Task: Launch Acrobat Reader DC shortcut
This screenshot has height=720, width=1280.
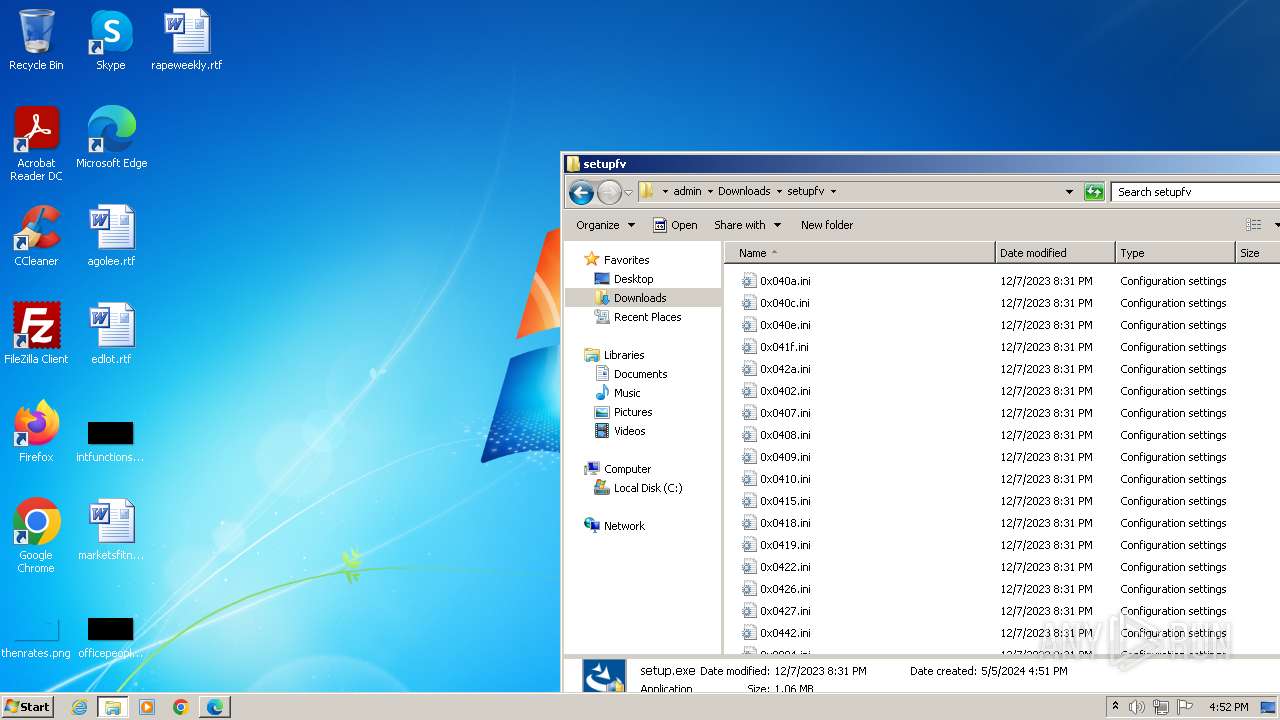Action: pos(36,144)
